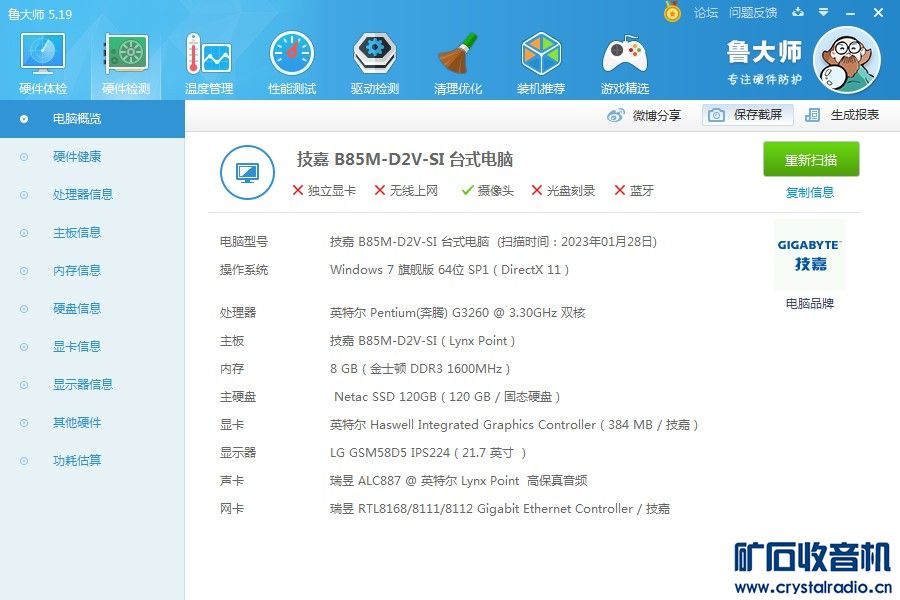Switch to 功耗估算 sidebar tab

[x=77, y=460]
